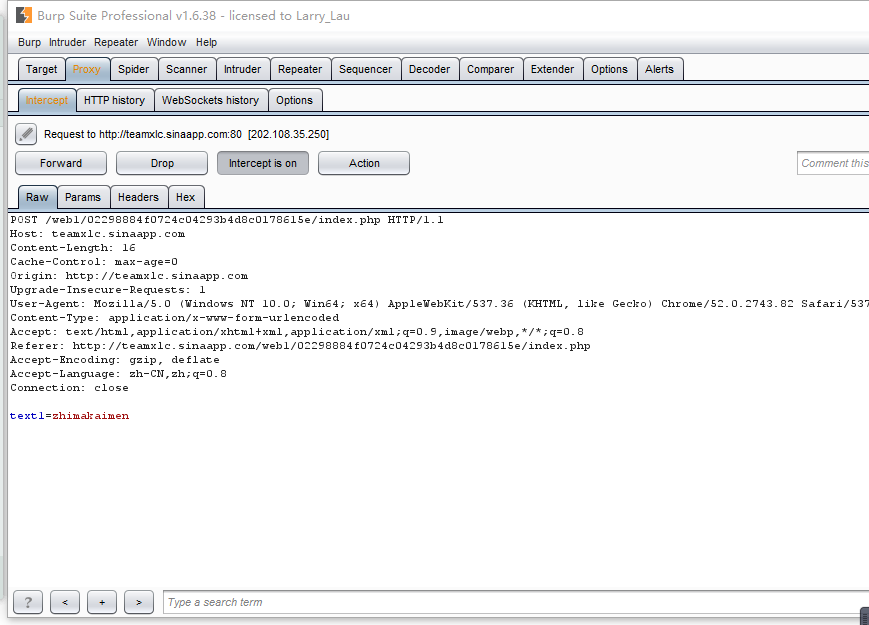Click the Host header line
The height and width of the screenshot is (625, 869).
(x=98, y=234)
